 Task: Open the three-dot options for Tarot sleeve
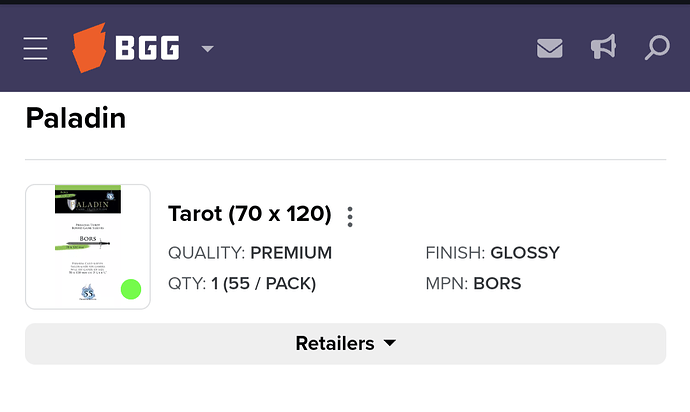pos(350,216)
